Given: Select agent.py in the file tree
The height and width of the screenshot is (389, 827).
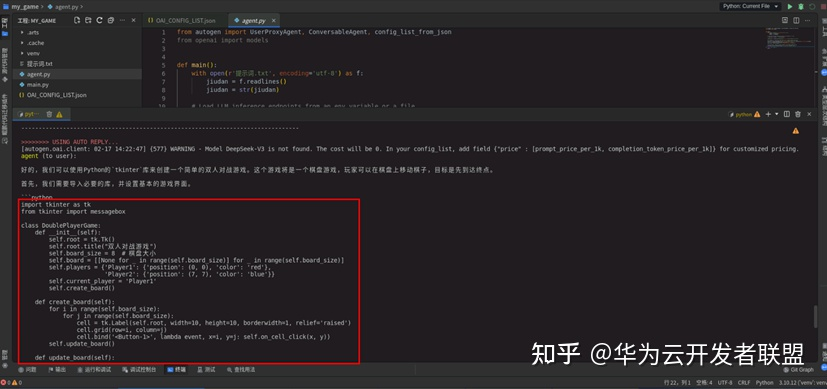Looking at the screenshot, I should click(76, 74).
